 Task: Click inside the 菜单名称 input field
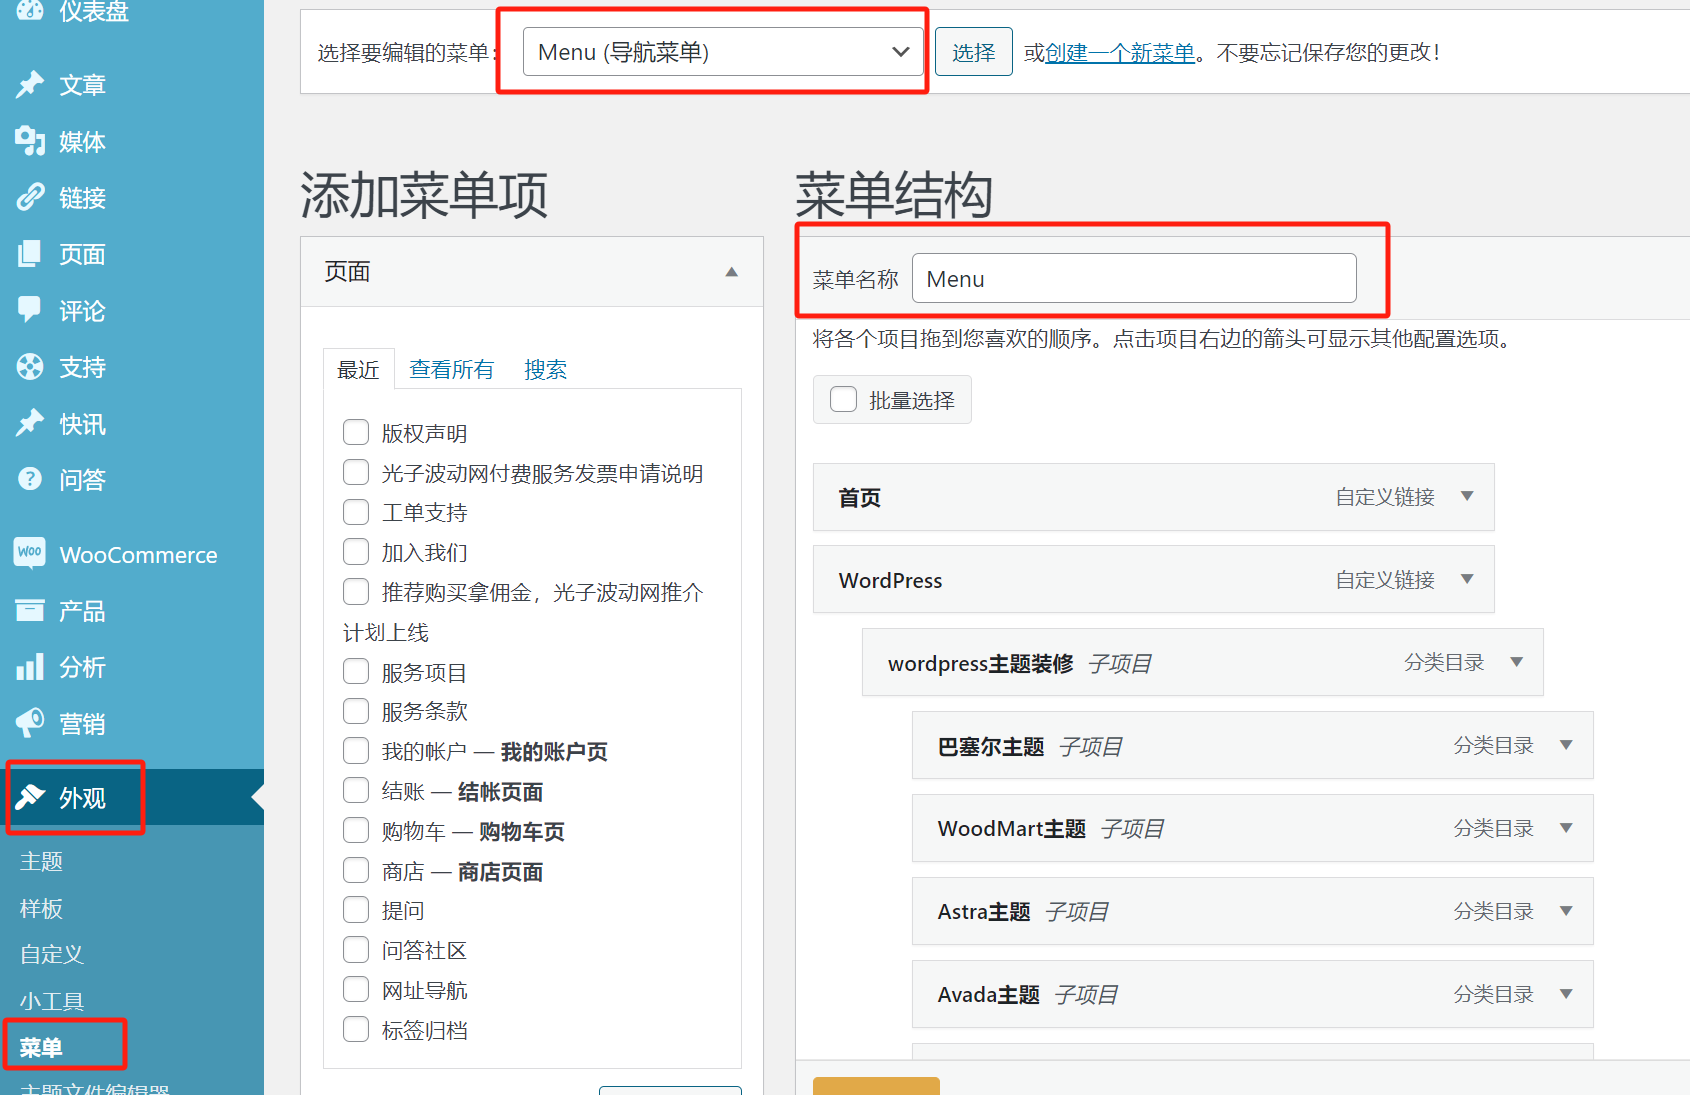click(x=1133, y=278)
